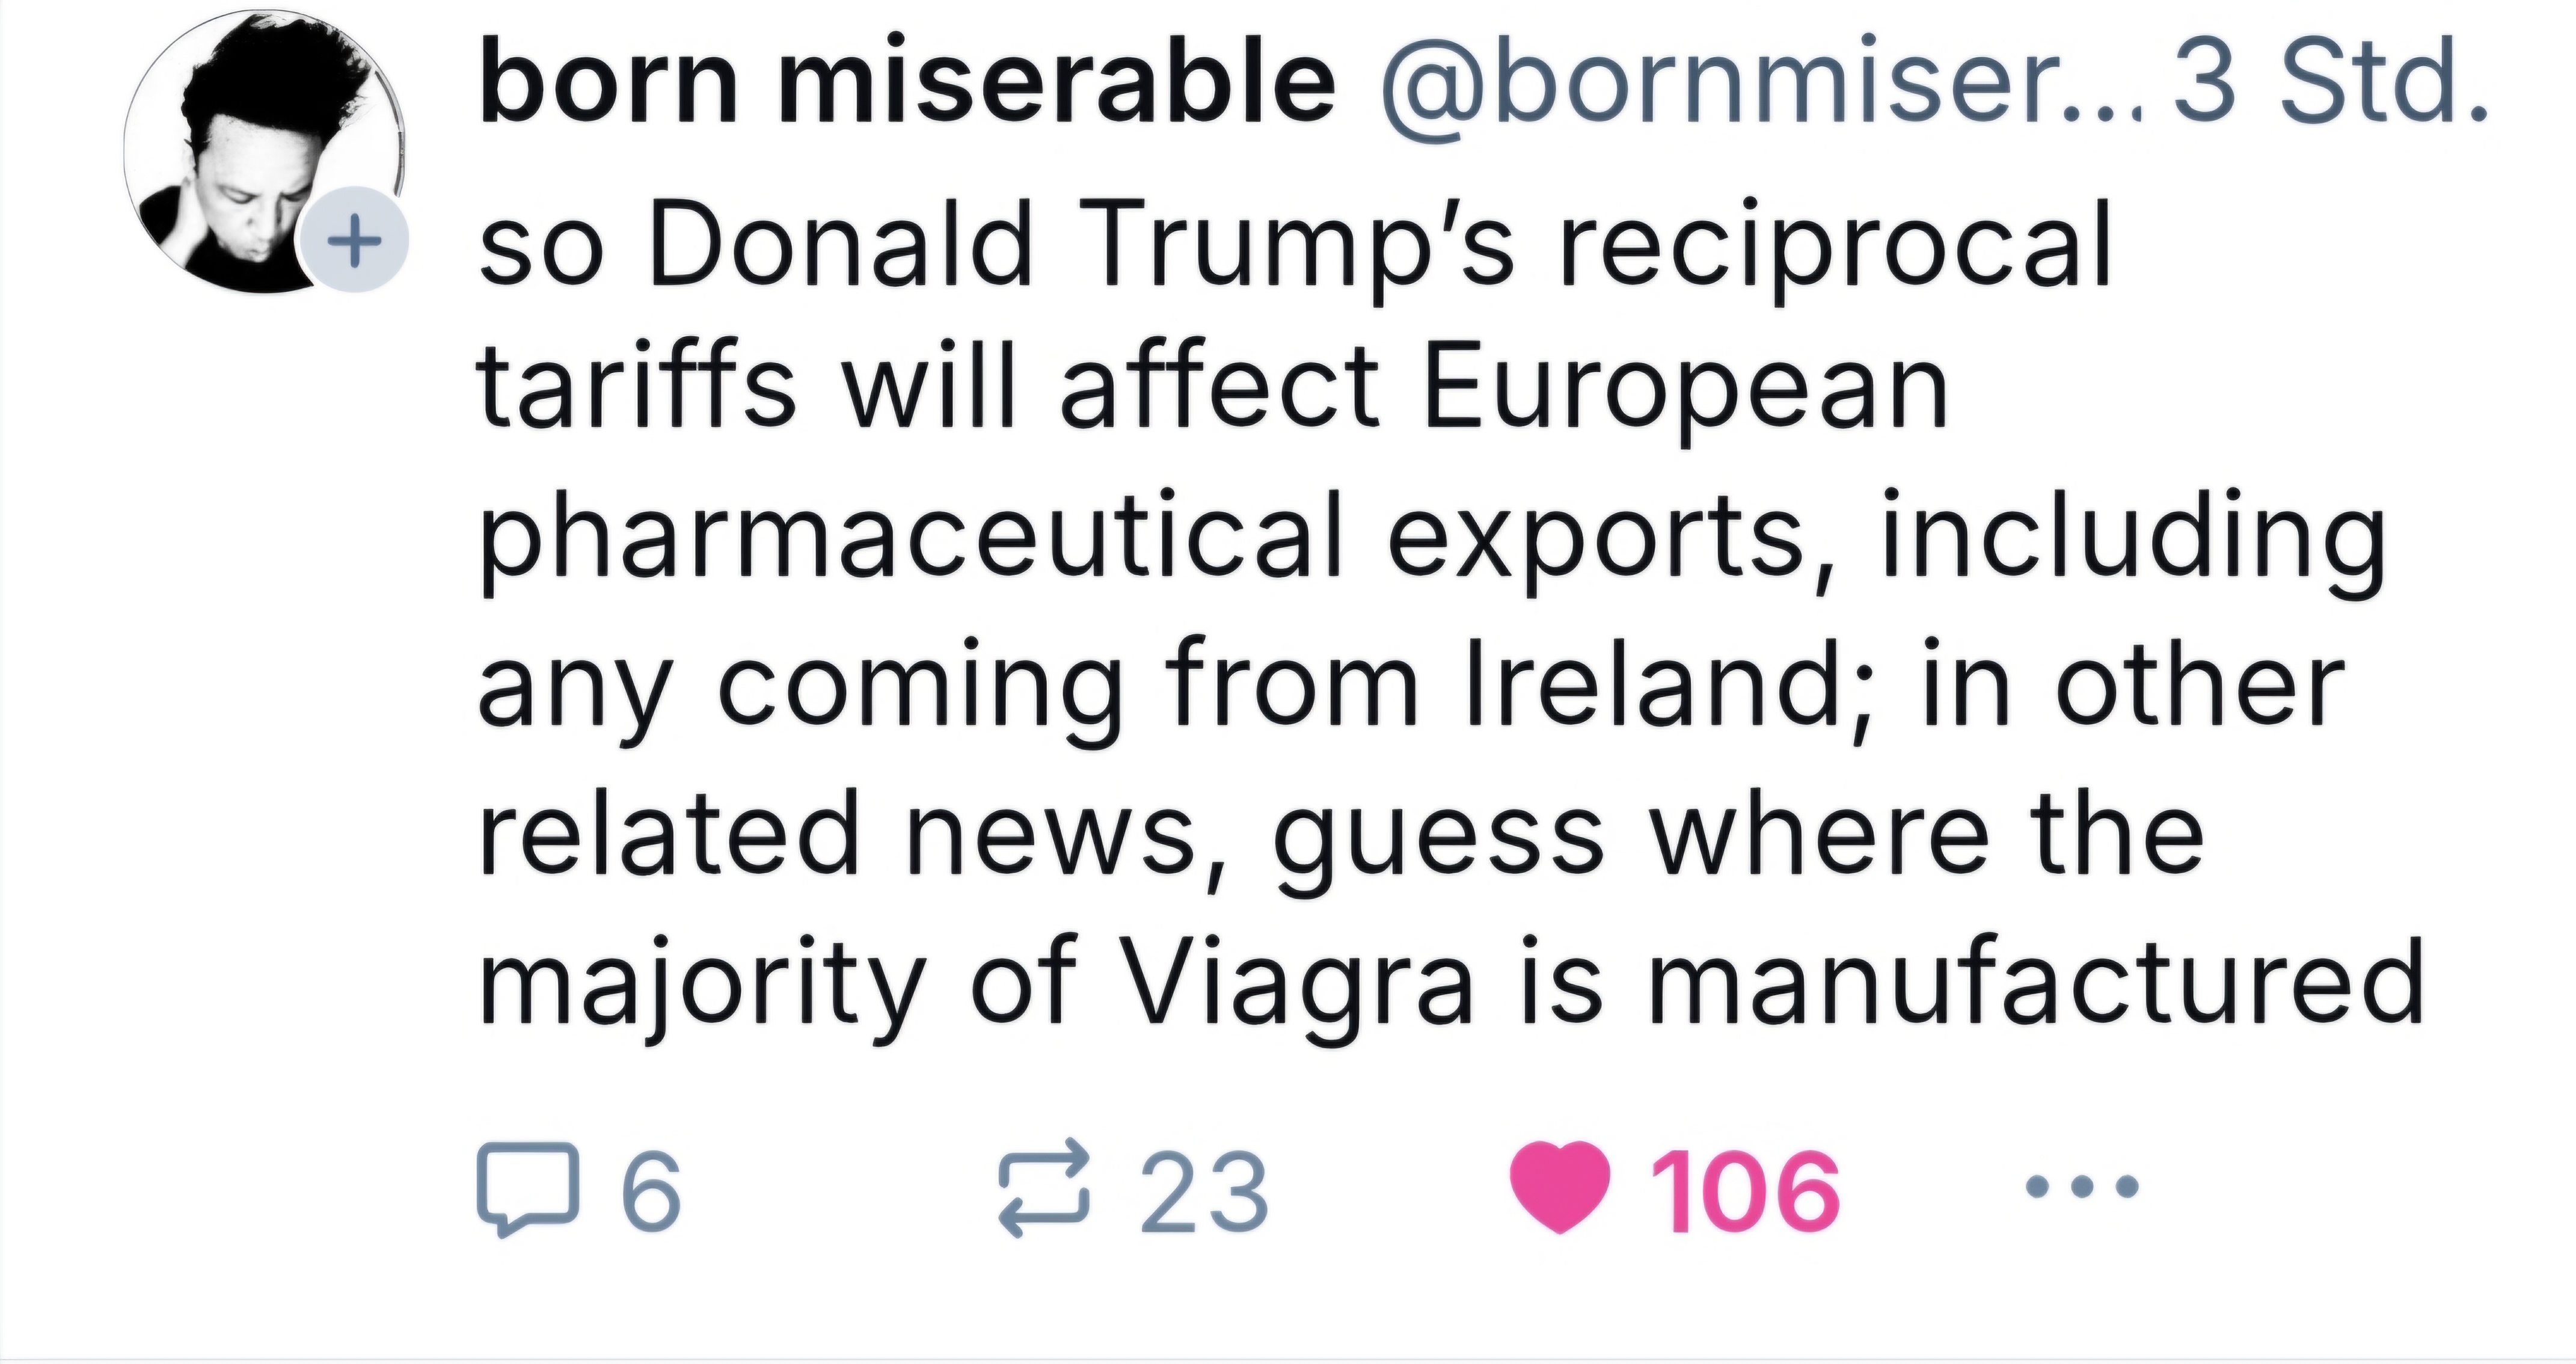Click the '3 Std.' timestamp
Viewport: 2576px width, 1364px height.
pyautogui.click(x=2328, y=80)
